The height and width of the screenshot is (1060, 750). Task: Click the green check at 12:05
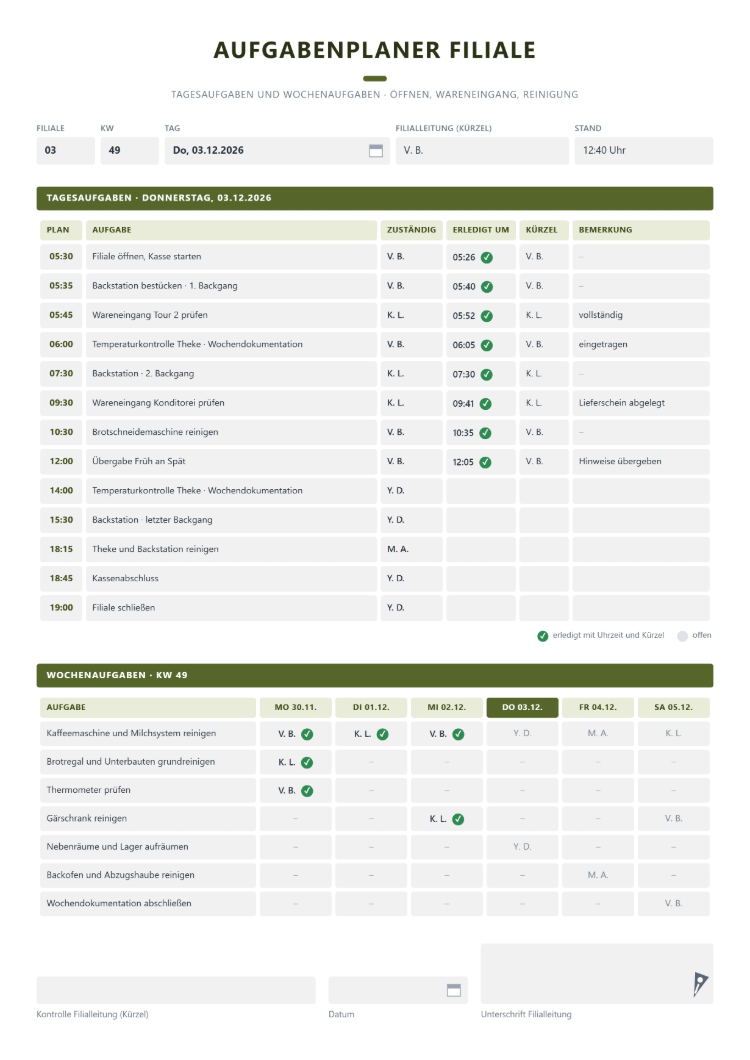coord(485,462)
